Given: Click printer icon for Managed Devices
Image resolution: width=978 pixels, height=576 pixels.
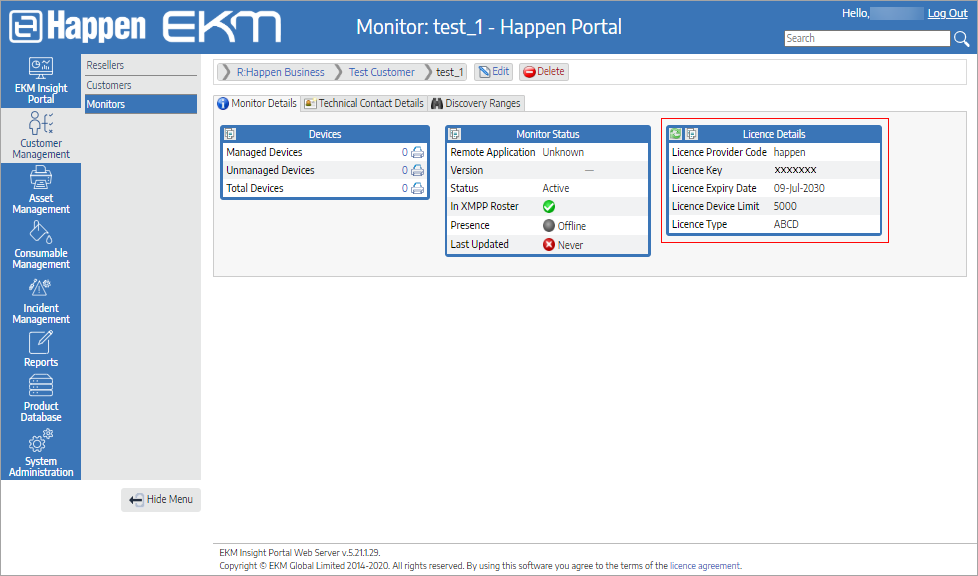Looking at the screenshot, I should [417, 152].
